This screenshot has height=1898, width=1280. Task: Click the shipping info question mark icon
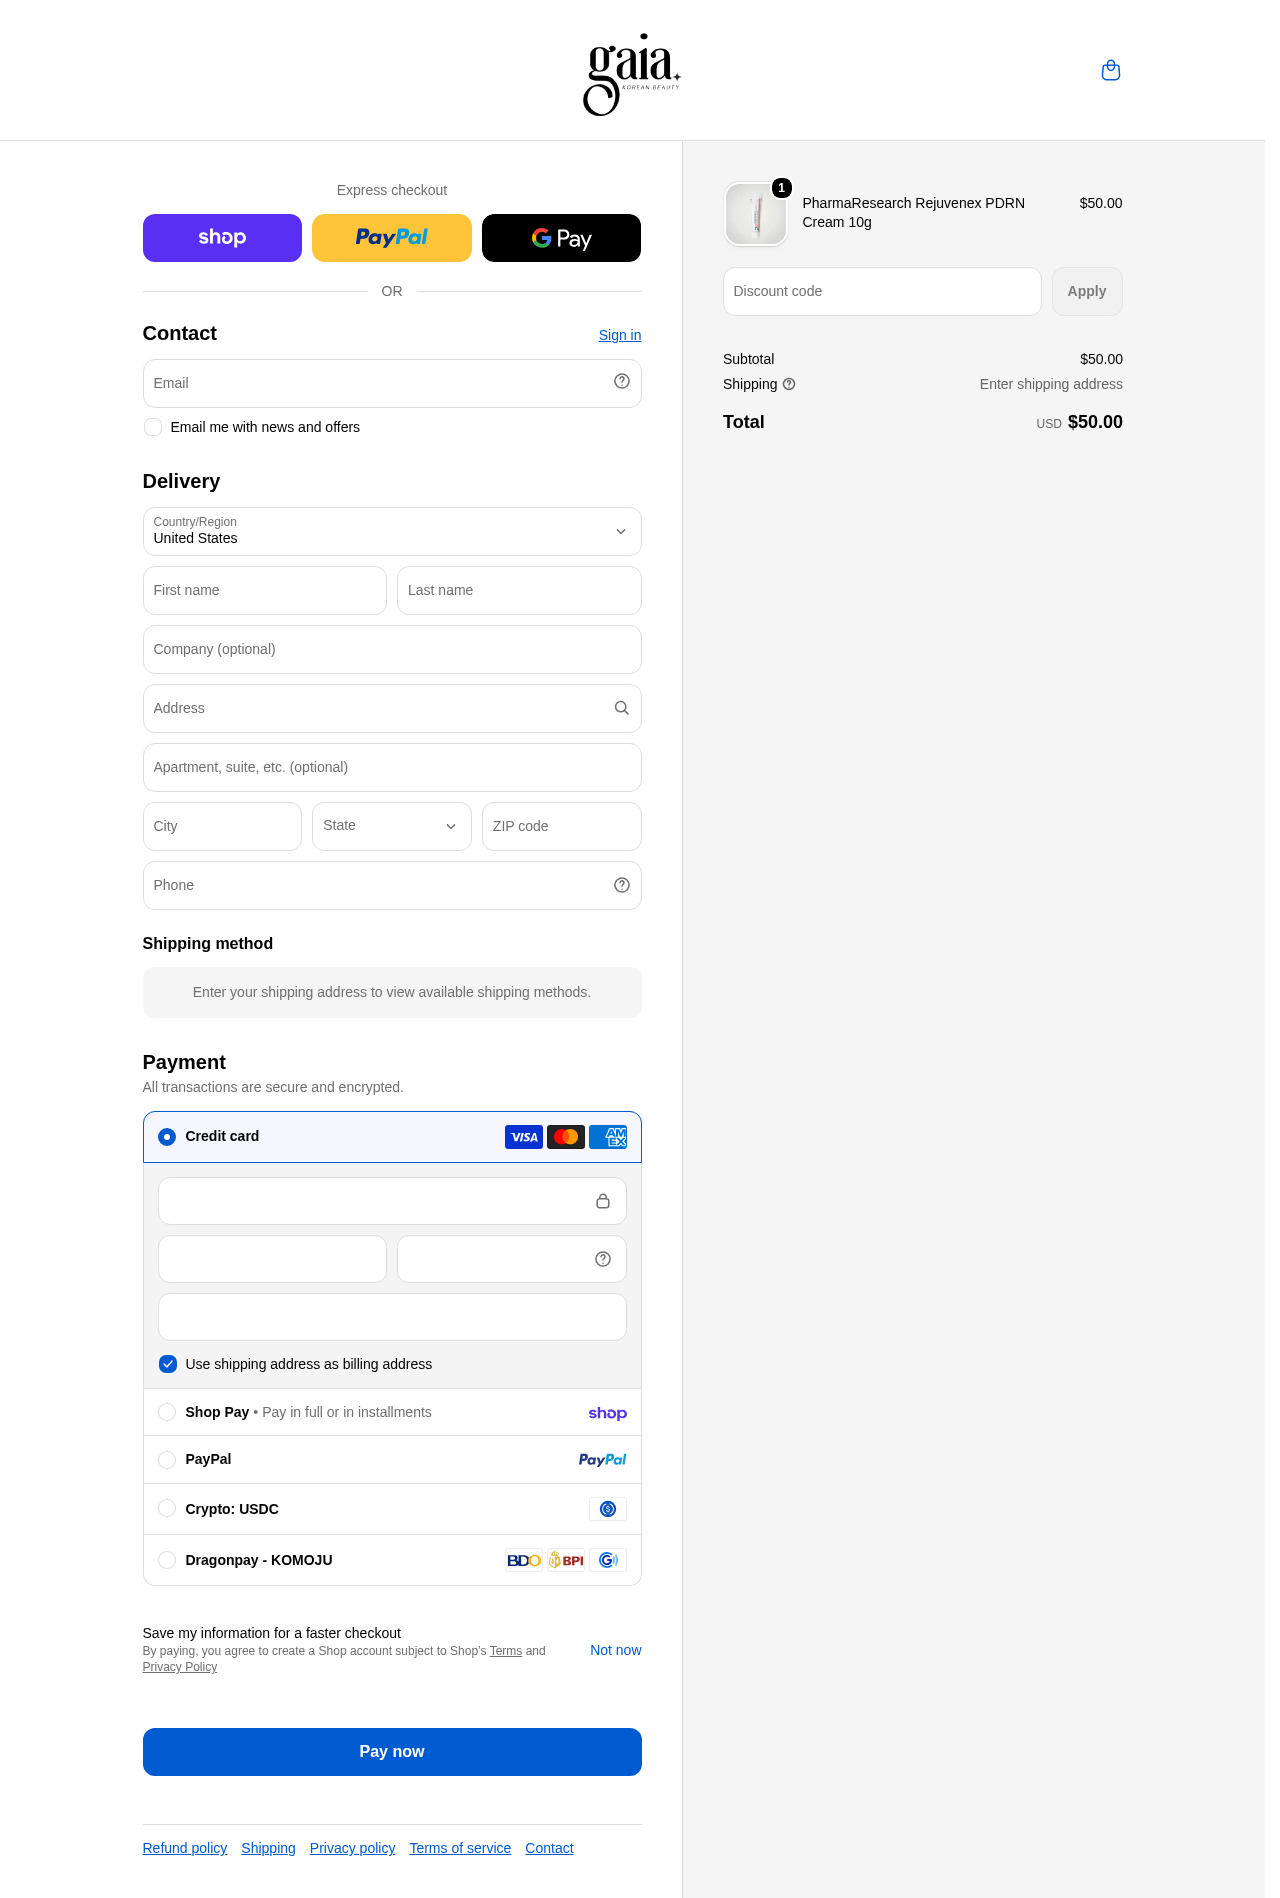point(789,384)
